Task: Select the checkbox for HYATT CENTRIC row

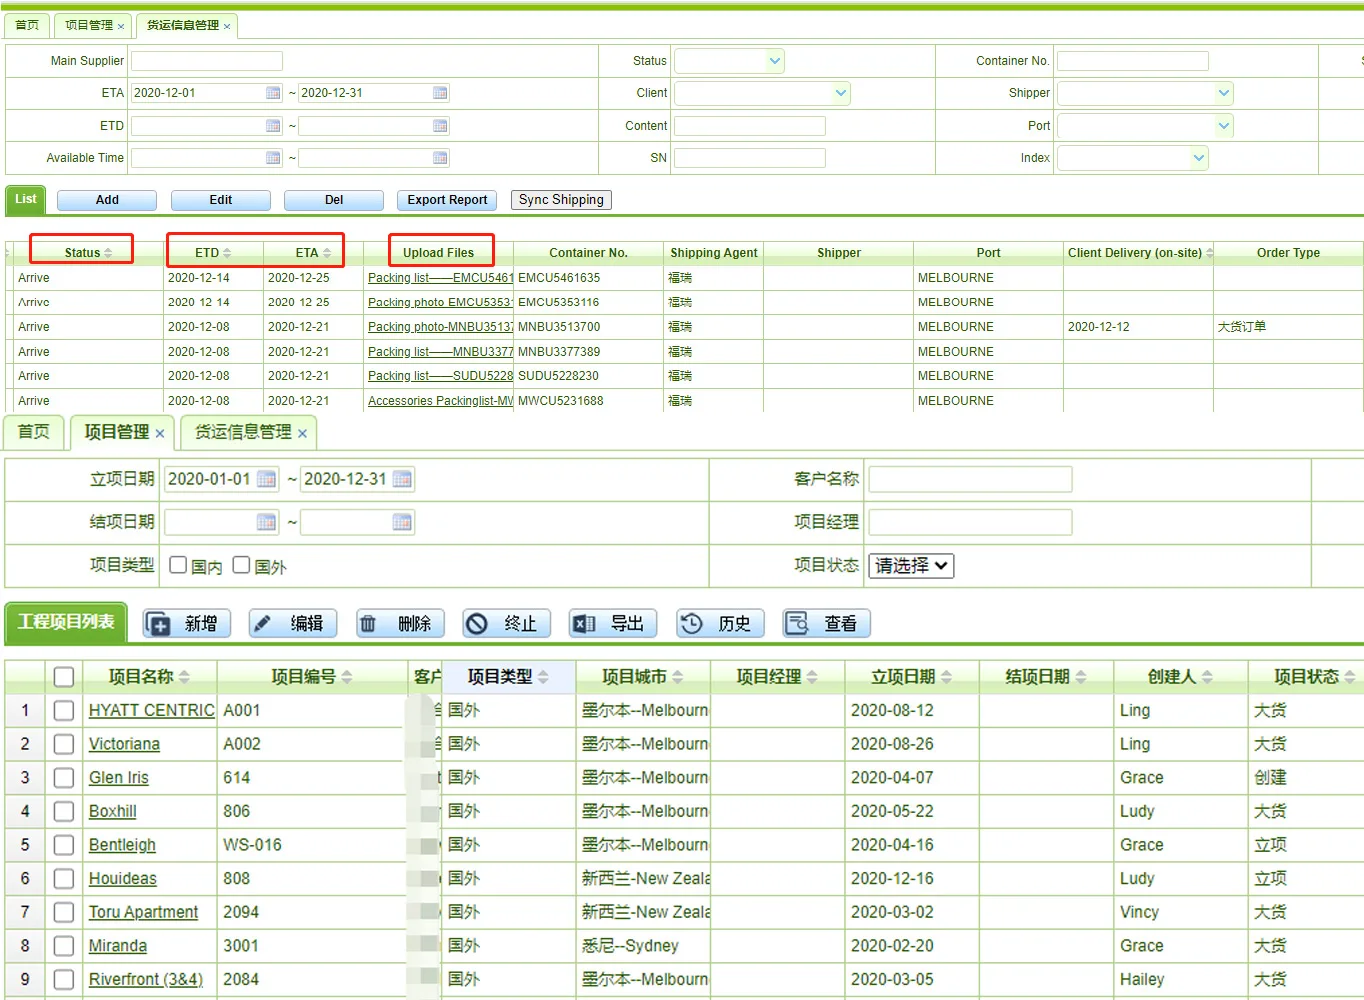Action: pyautogui.click(x=64, y=711)
